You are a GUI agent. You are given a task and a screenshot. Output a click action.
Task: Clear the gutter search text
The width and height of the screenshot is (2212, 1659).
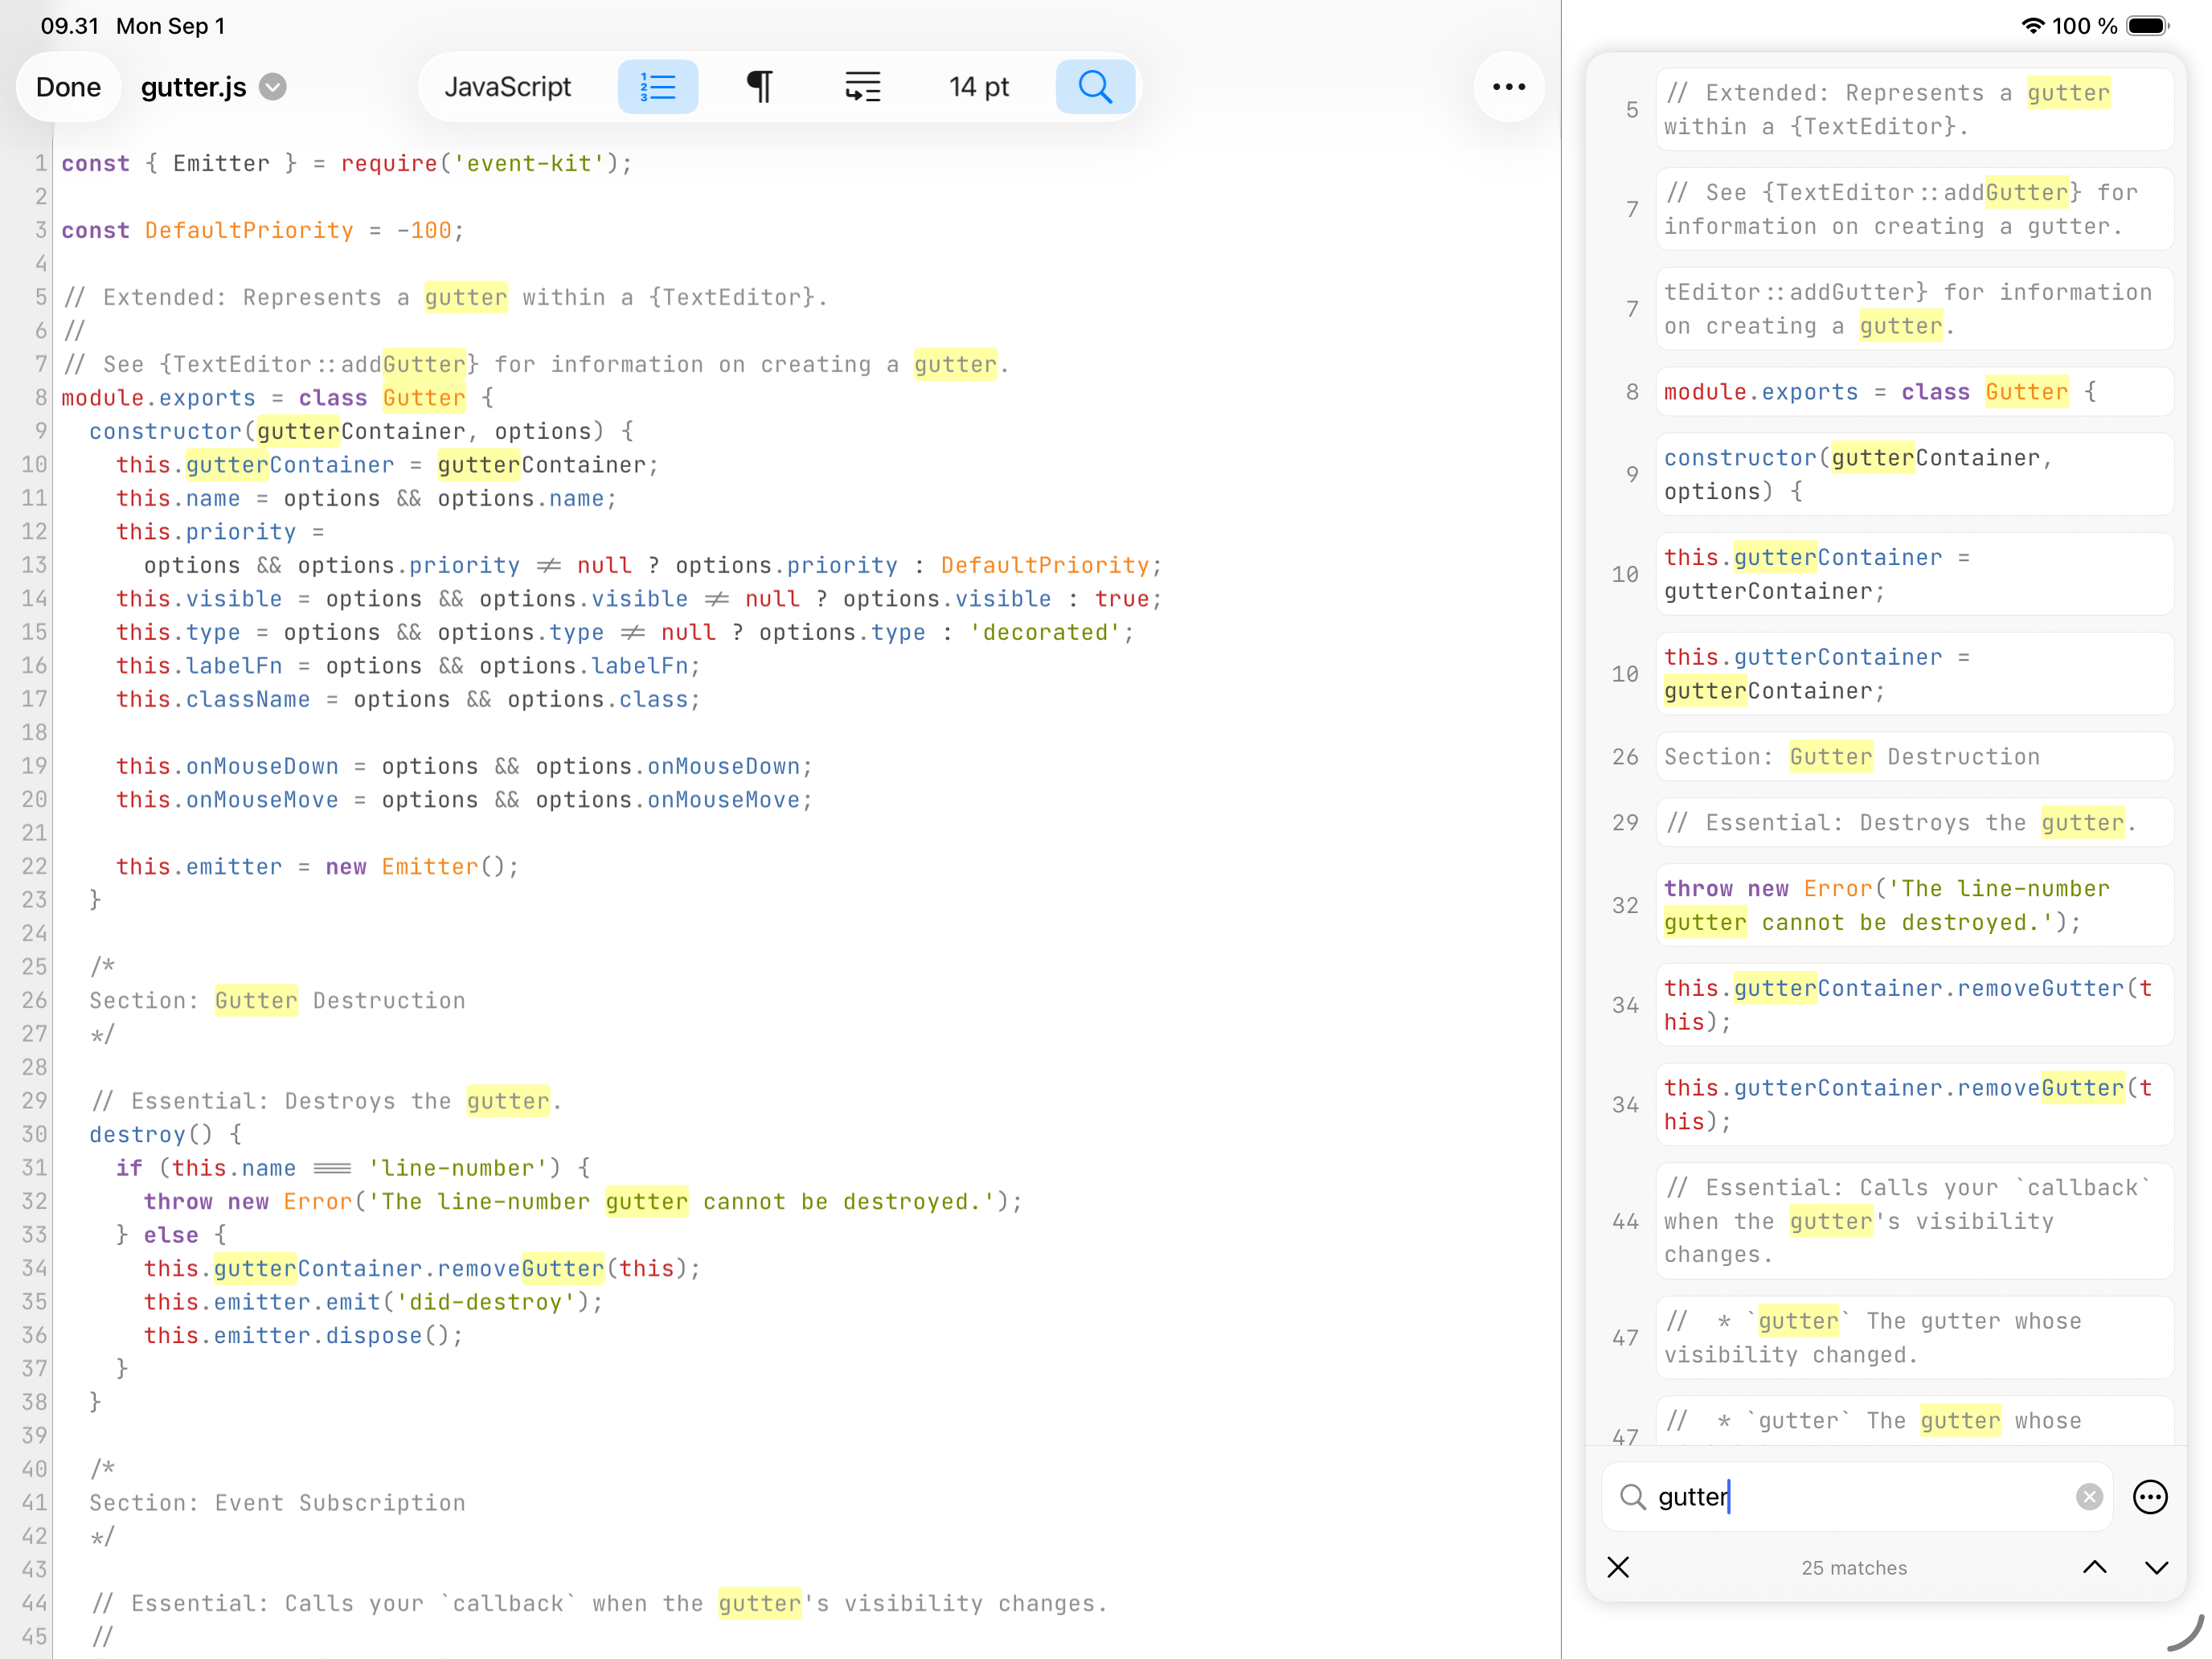(x=2088, y=1497)
